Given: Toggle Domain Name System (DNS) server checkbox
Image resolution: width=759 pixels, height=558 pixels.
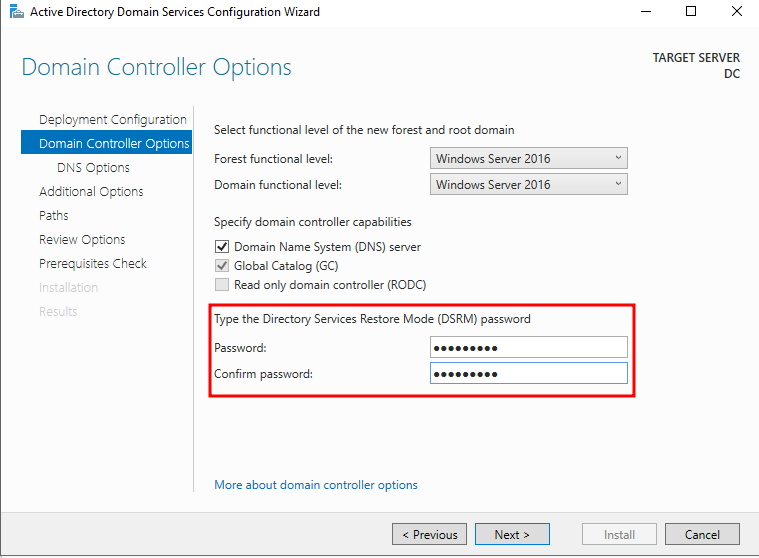Looking at the screenshot, I should pyautogui.click(x=222, y=247).
